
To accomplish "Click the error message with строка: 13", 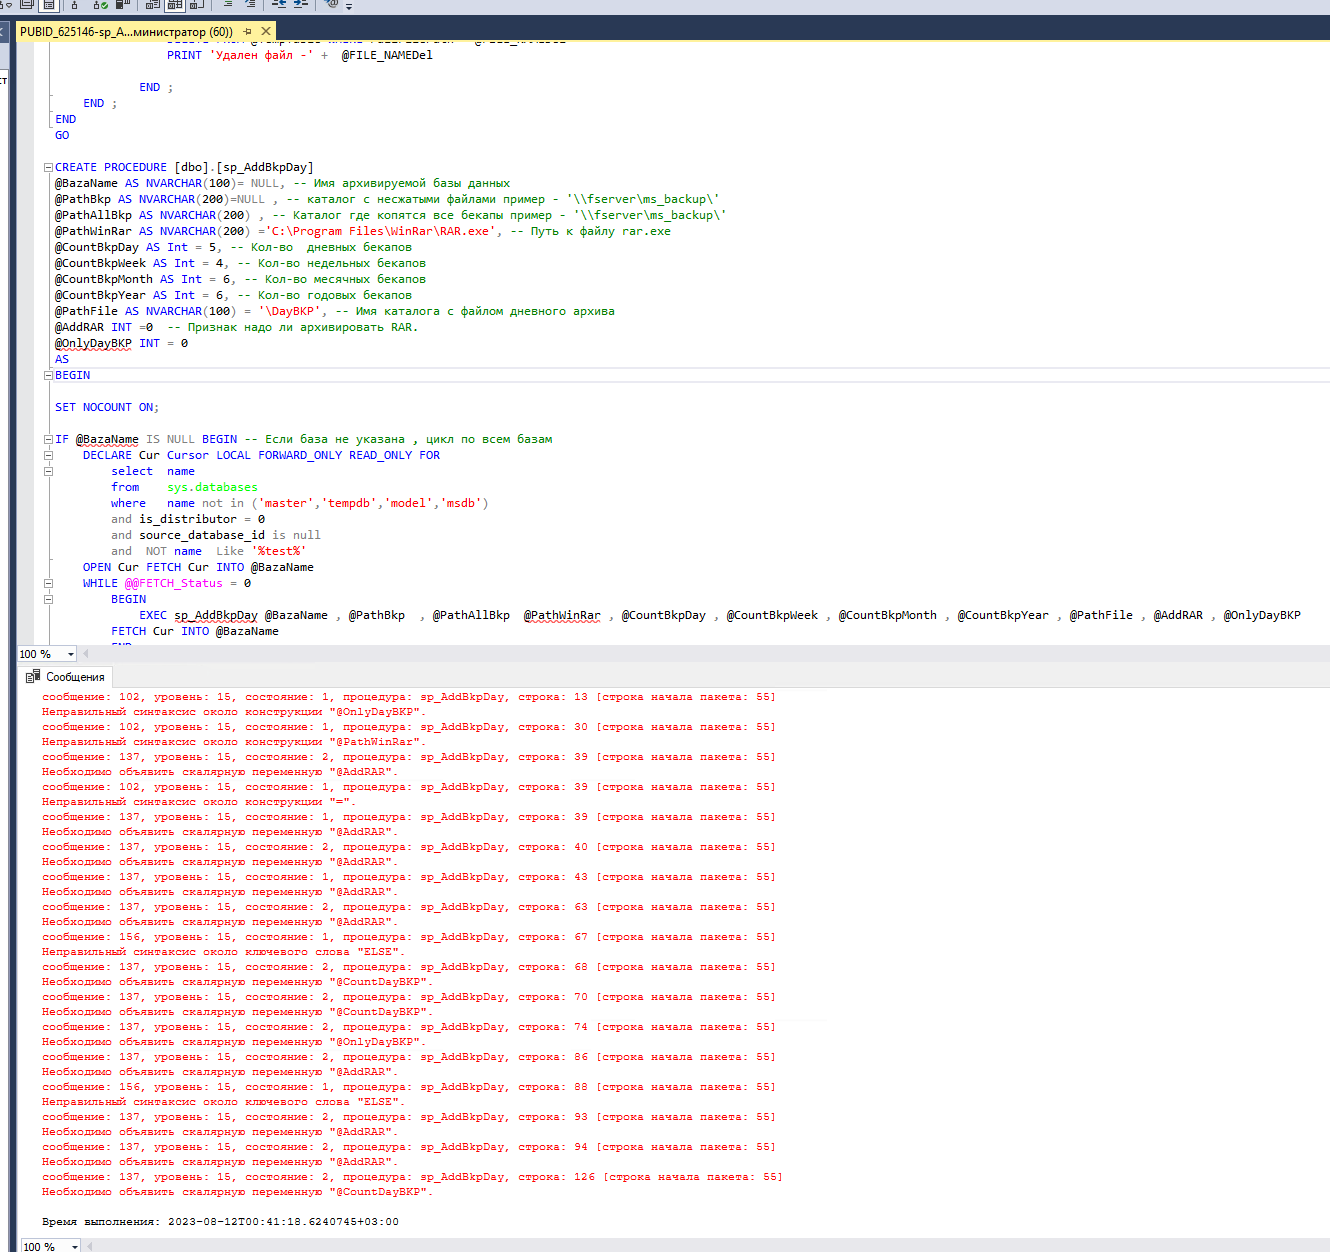I will click(408, 697).
